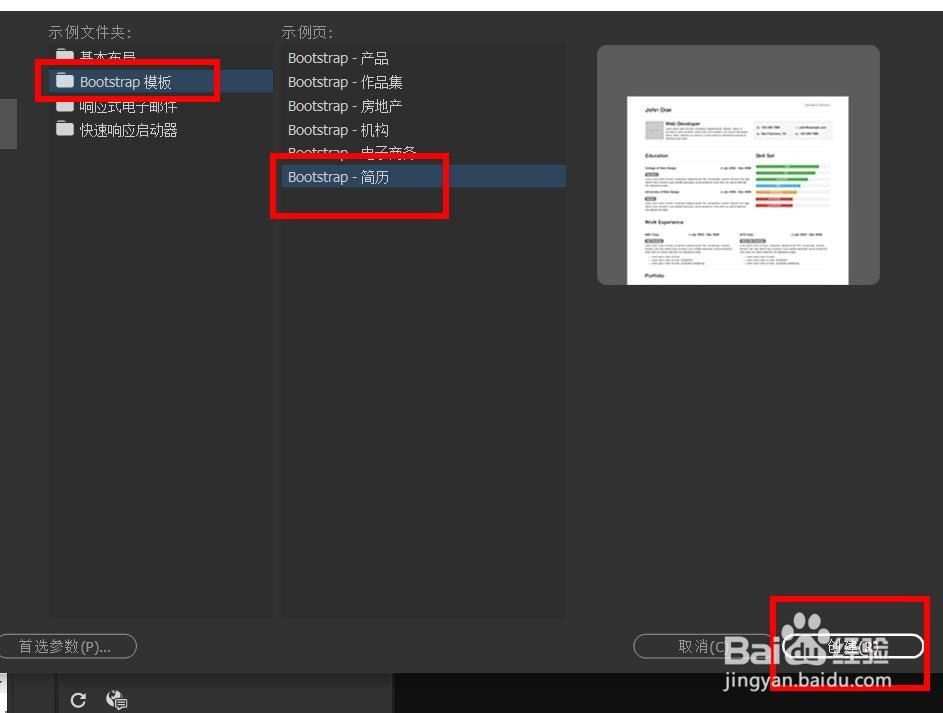Choose Bootstrap - 房地产 sample page
Image resolution: width=943 pixels, height=713 pixels.
(423, 106)
